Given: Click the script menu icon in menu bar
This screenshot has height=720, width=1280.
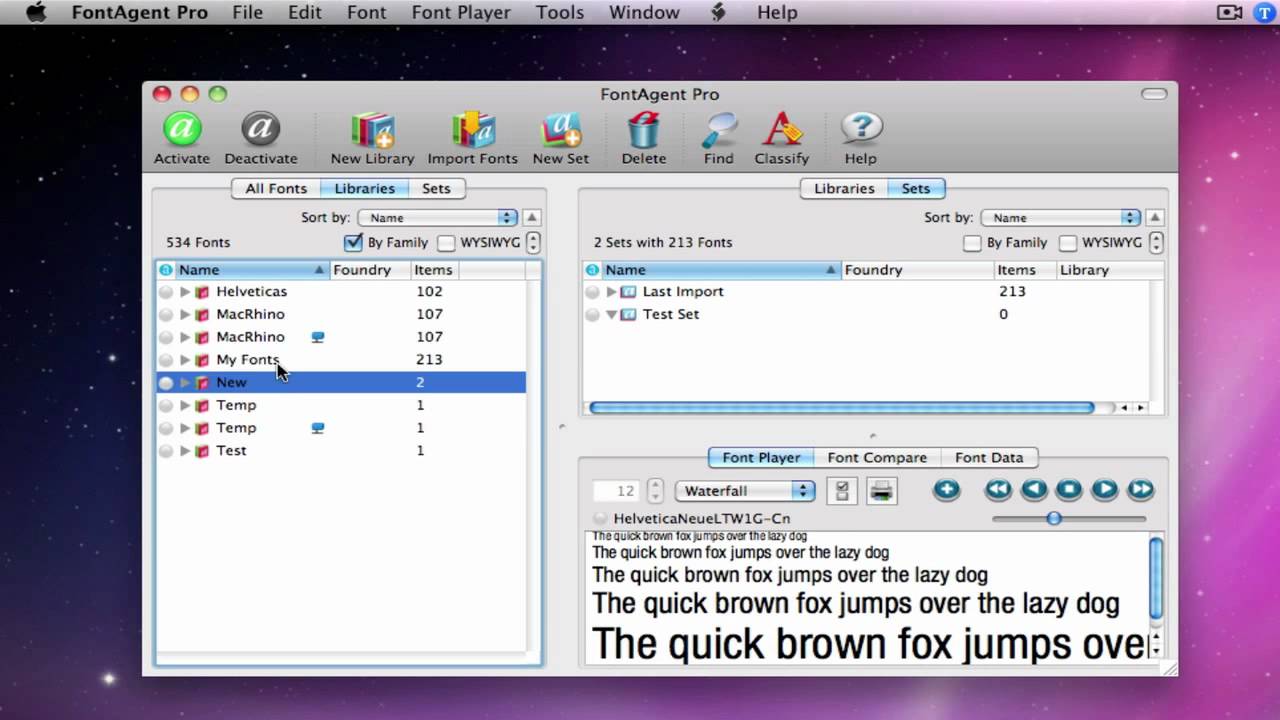Looking at the screenshot, I should click(x=718, y=12).
